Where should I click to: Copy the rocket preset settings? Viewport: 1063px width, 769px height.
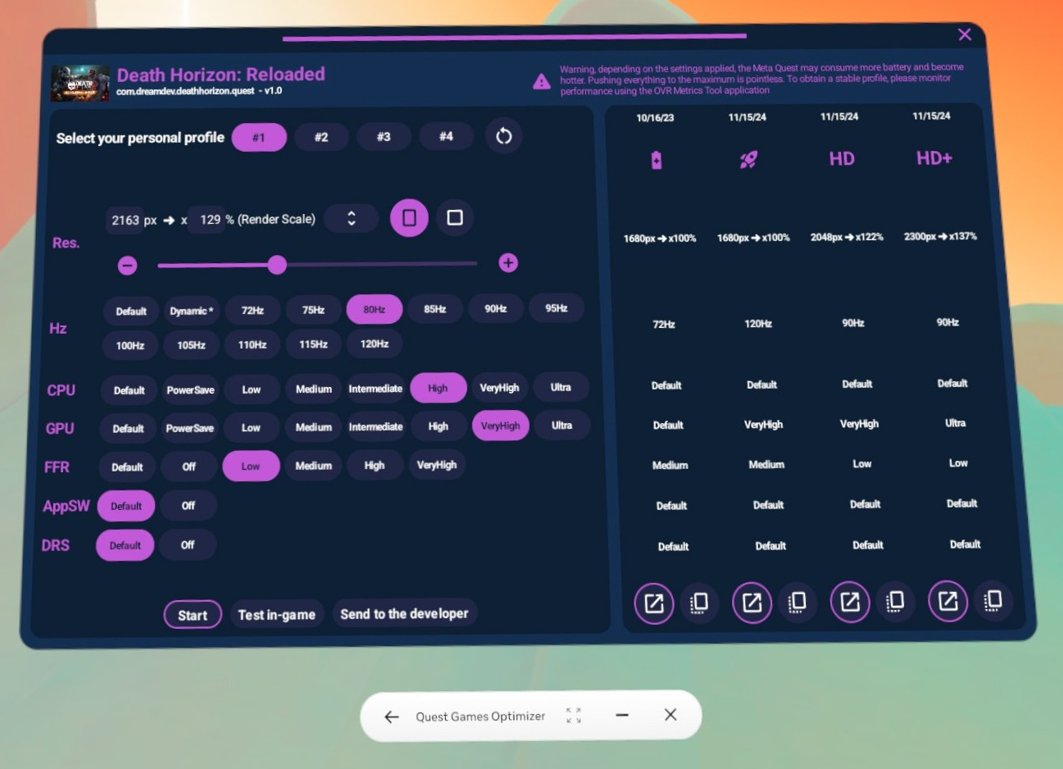[797, 602]
